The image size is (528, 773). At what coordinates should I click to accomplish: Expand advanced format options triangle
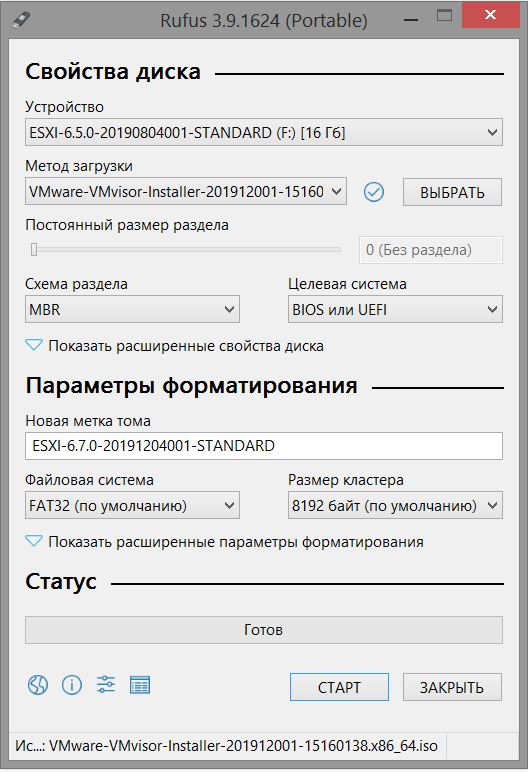coord(34,541)
